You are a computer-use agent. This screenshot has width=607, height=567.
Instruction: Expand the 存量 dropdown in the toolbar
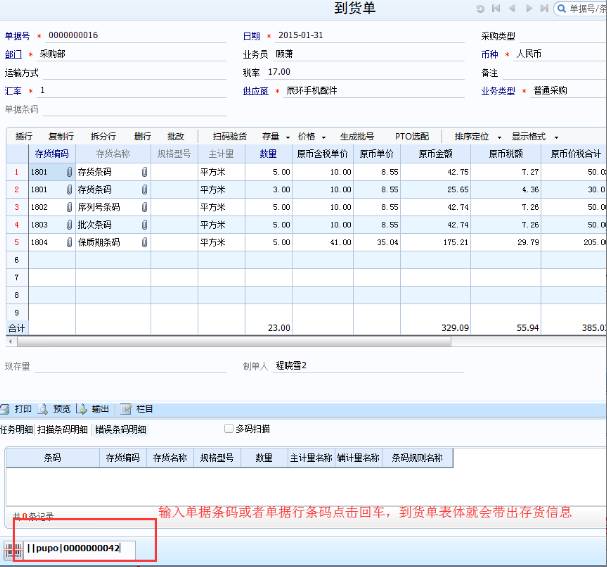(288, 136)
